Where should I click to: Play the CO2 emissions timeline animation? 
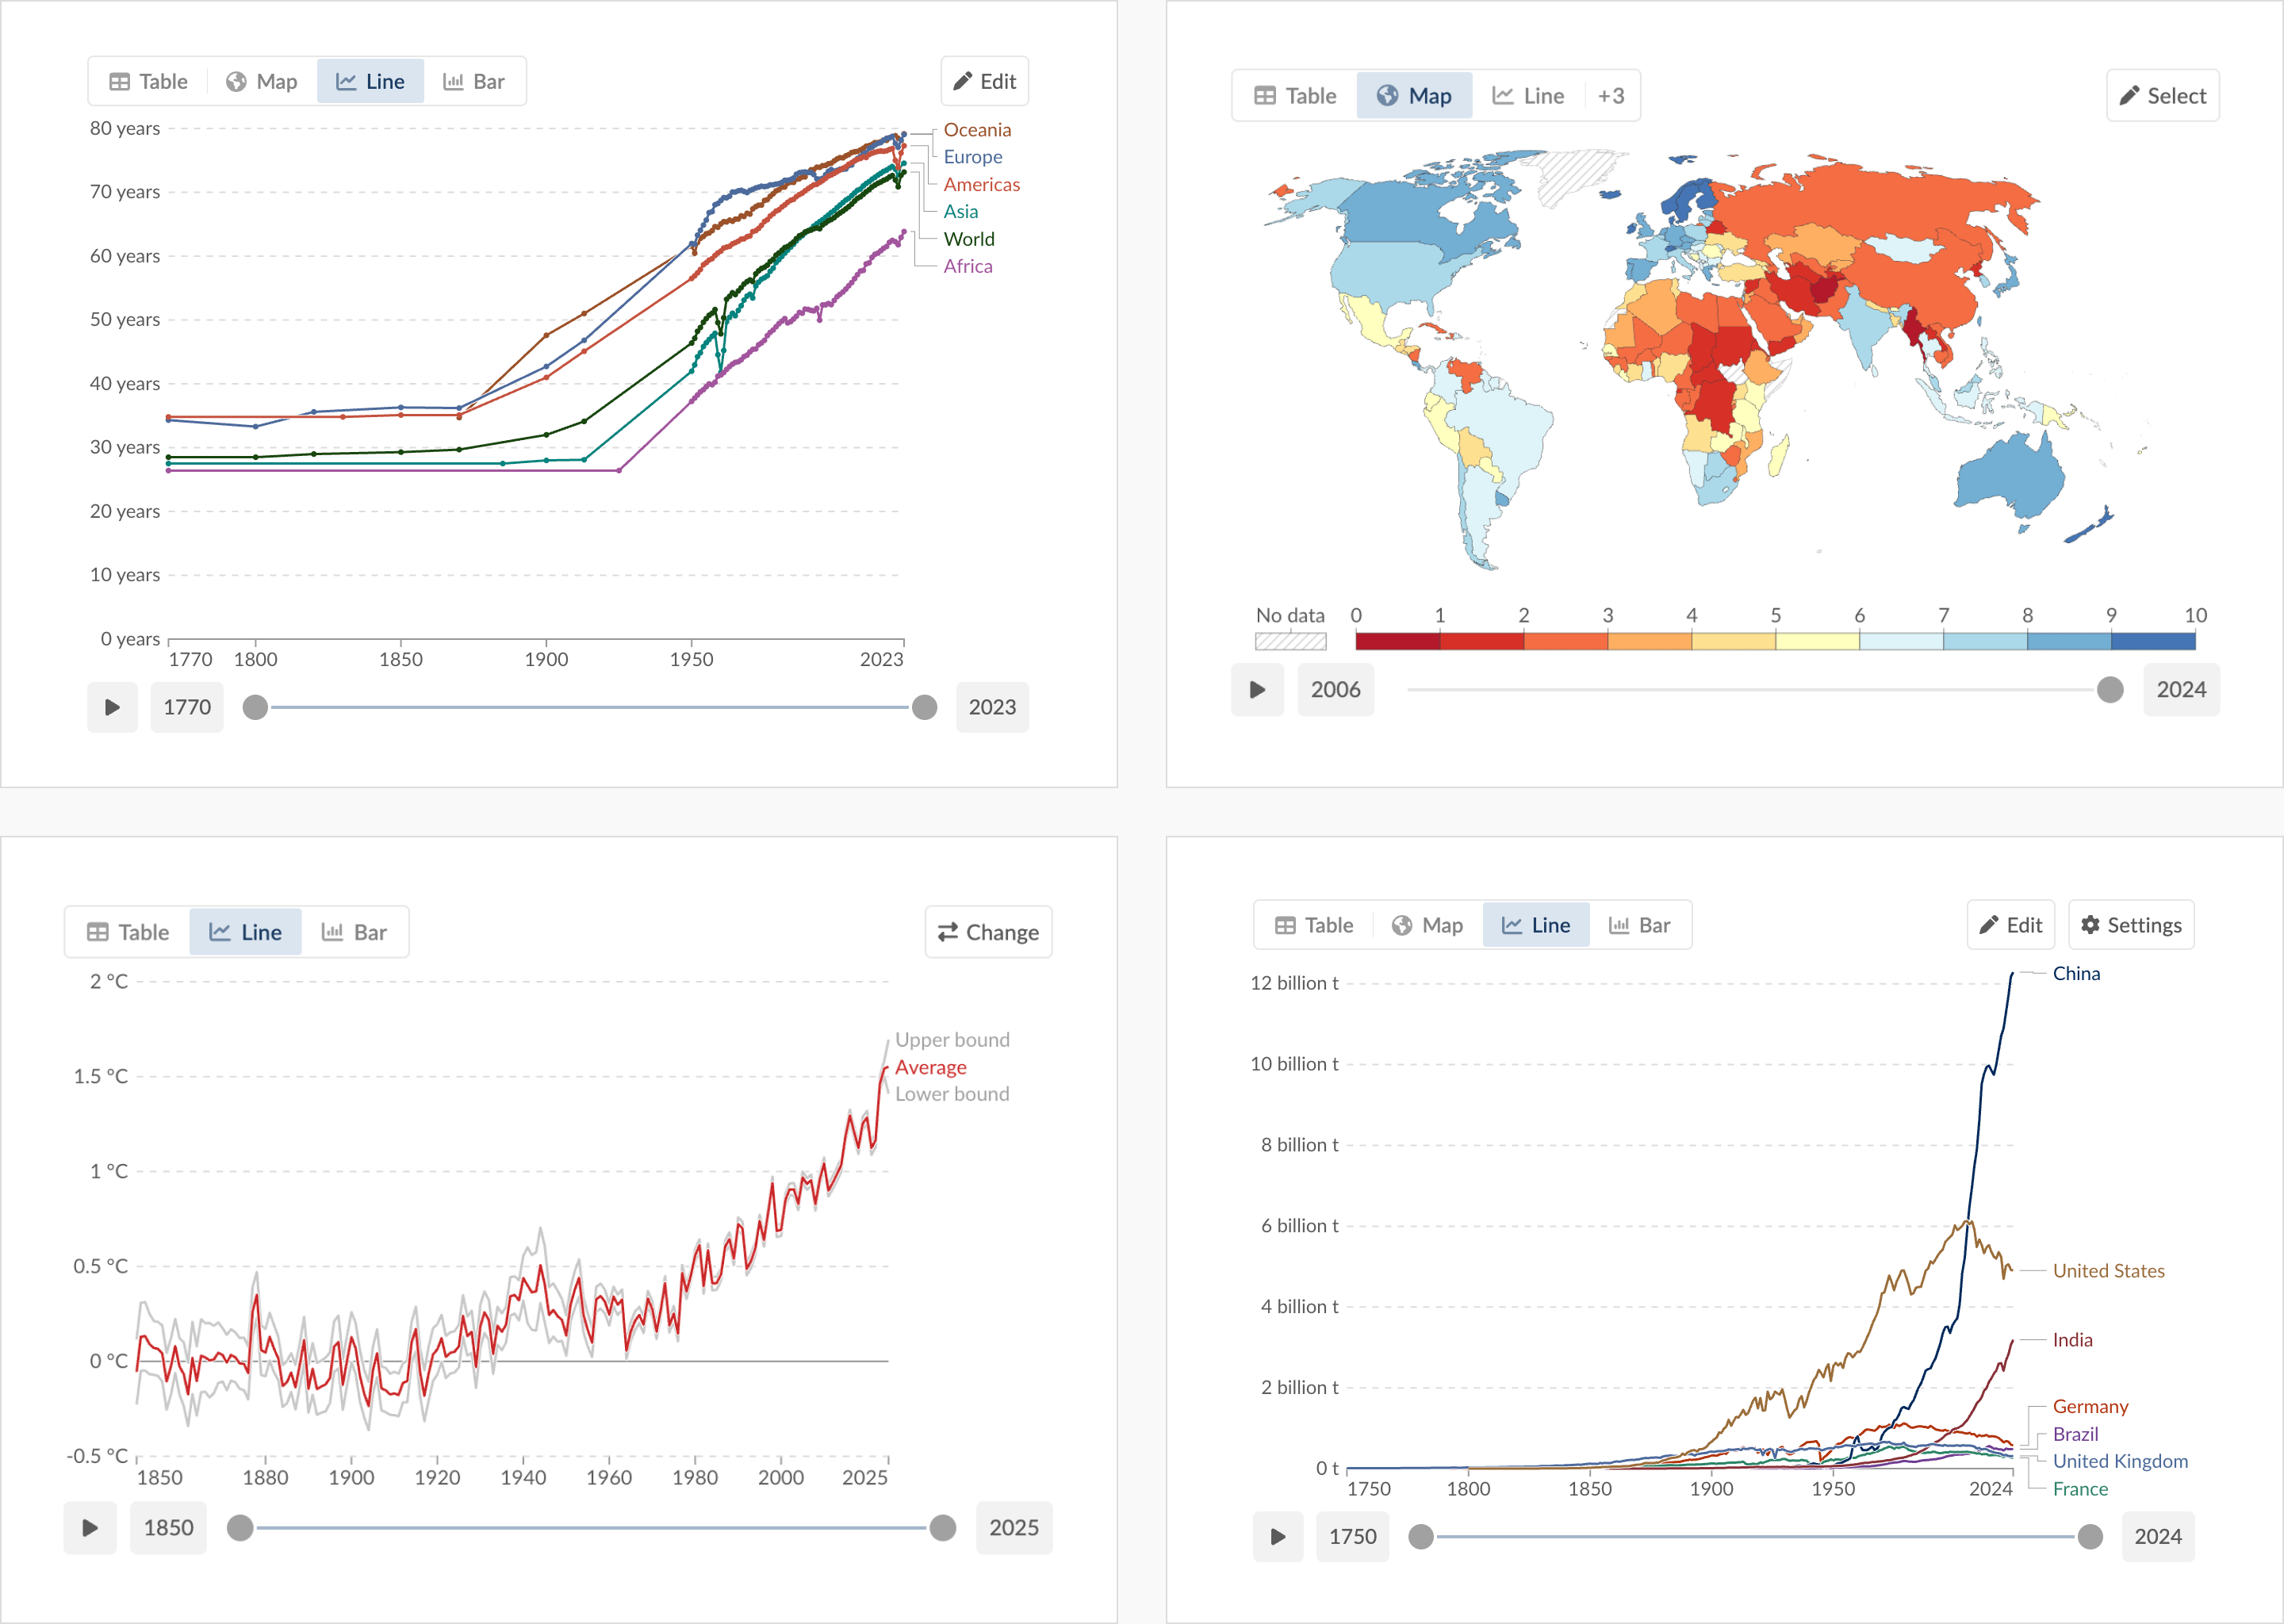coord(1278,1537)
